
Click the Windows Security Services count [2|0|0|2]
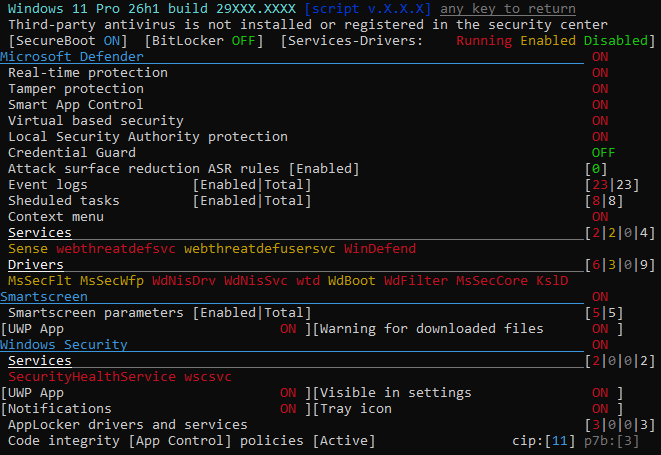[x=620, y=361]
